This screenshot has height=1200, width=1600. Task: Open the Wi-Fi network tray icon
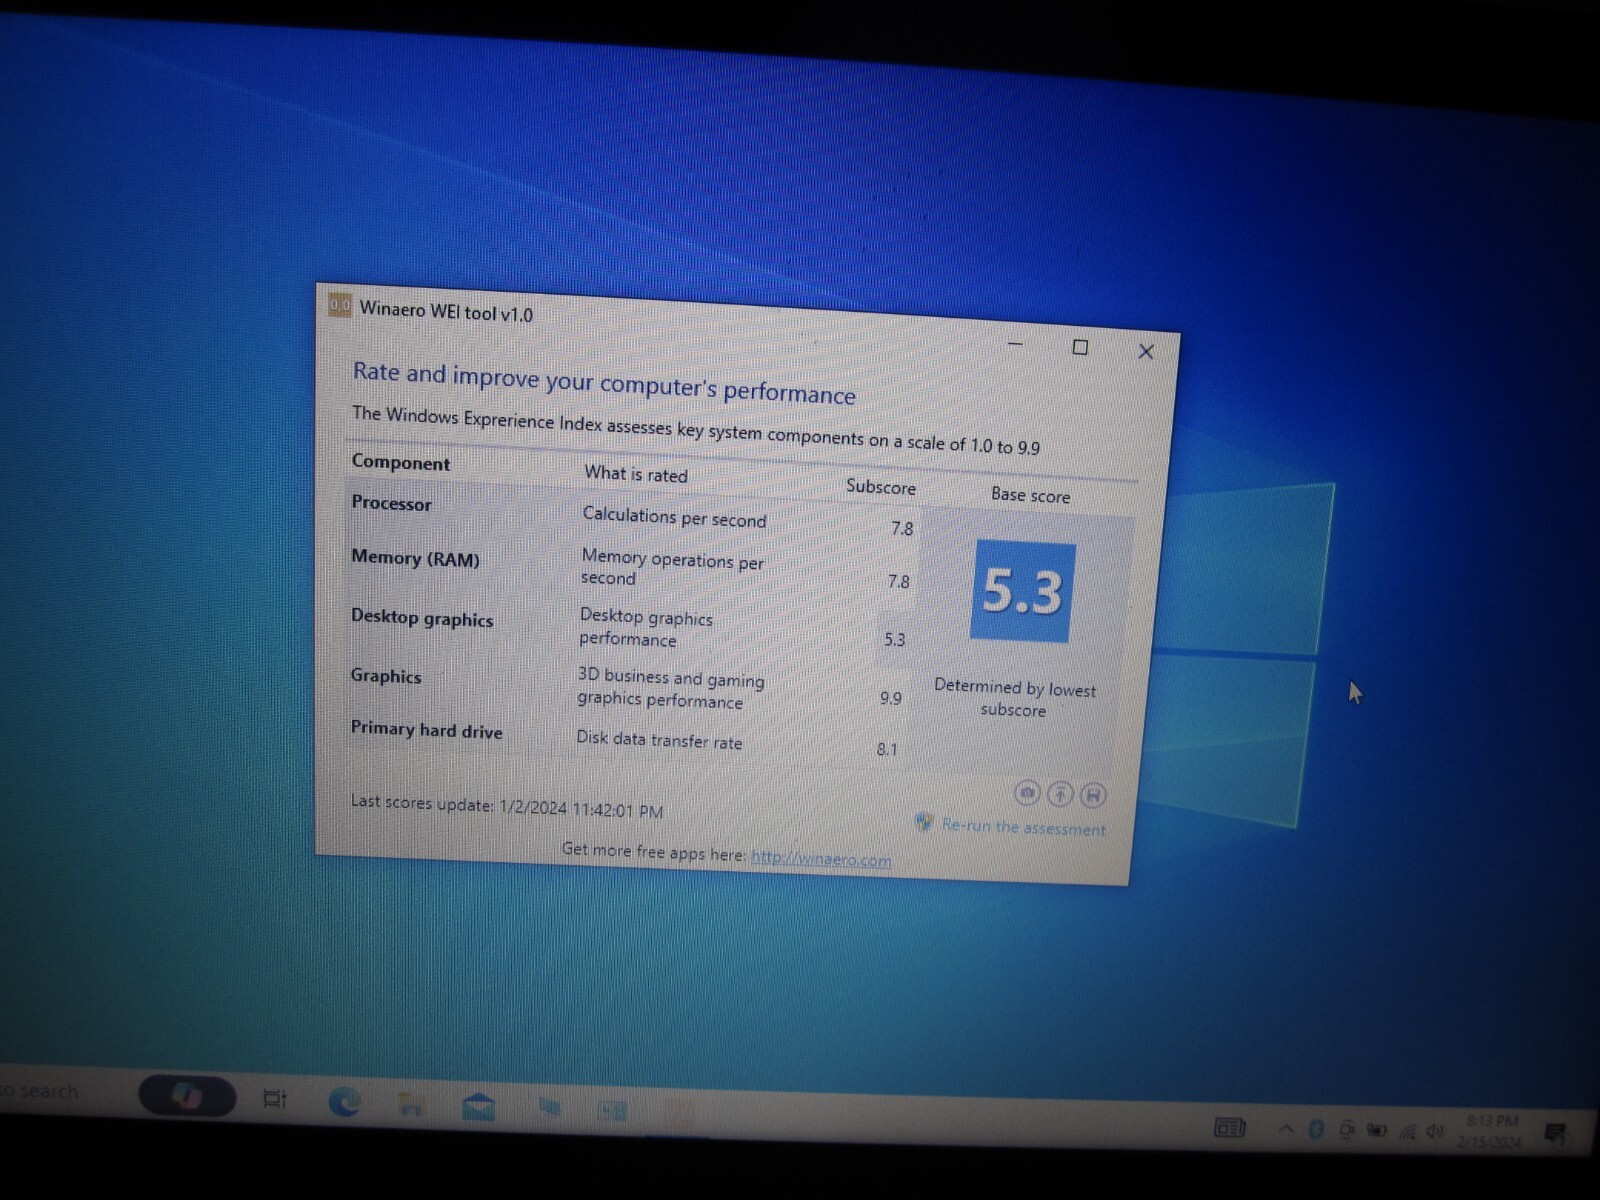tap(1407, 1132)
